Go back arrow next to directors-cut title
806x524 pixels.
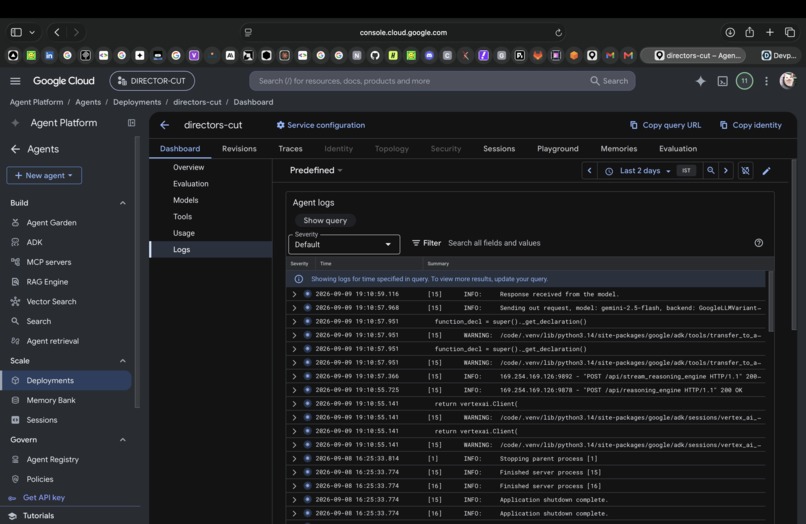[164, 125]
